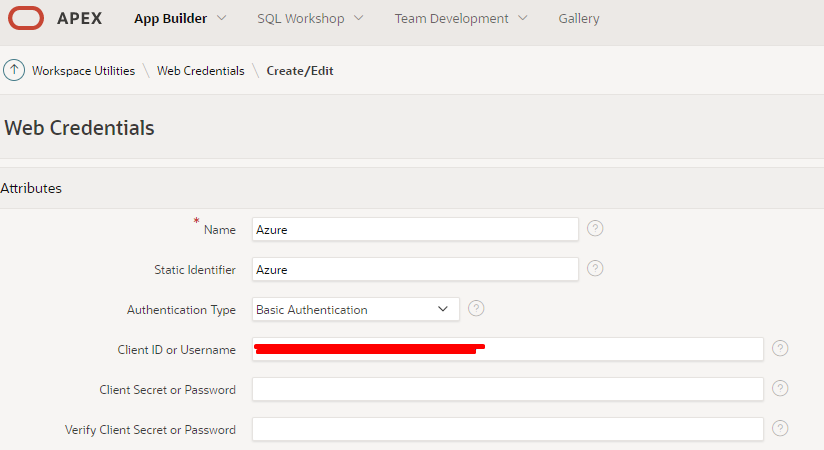Focus the Verify Client Secret or Password field
This screenshot has height=450, width=824.
(x=507, y=429)
